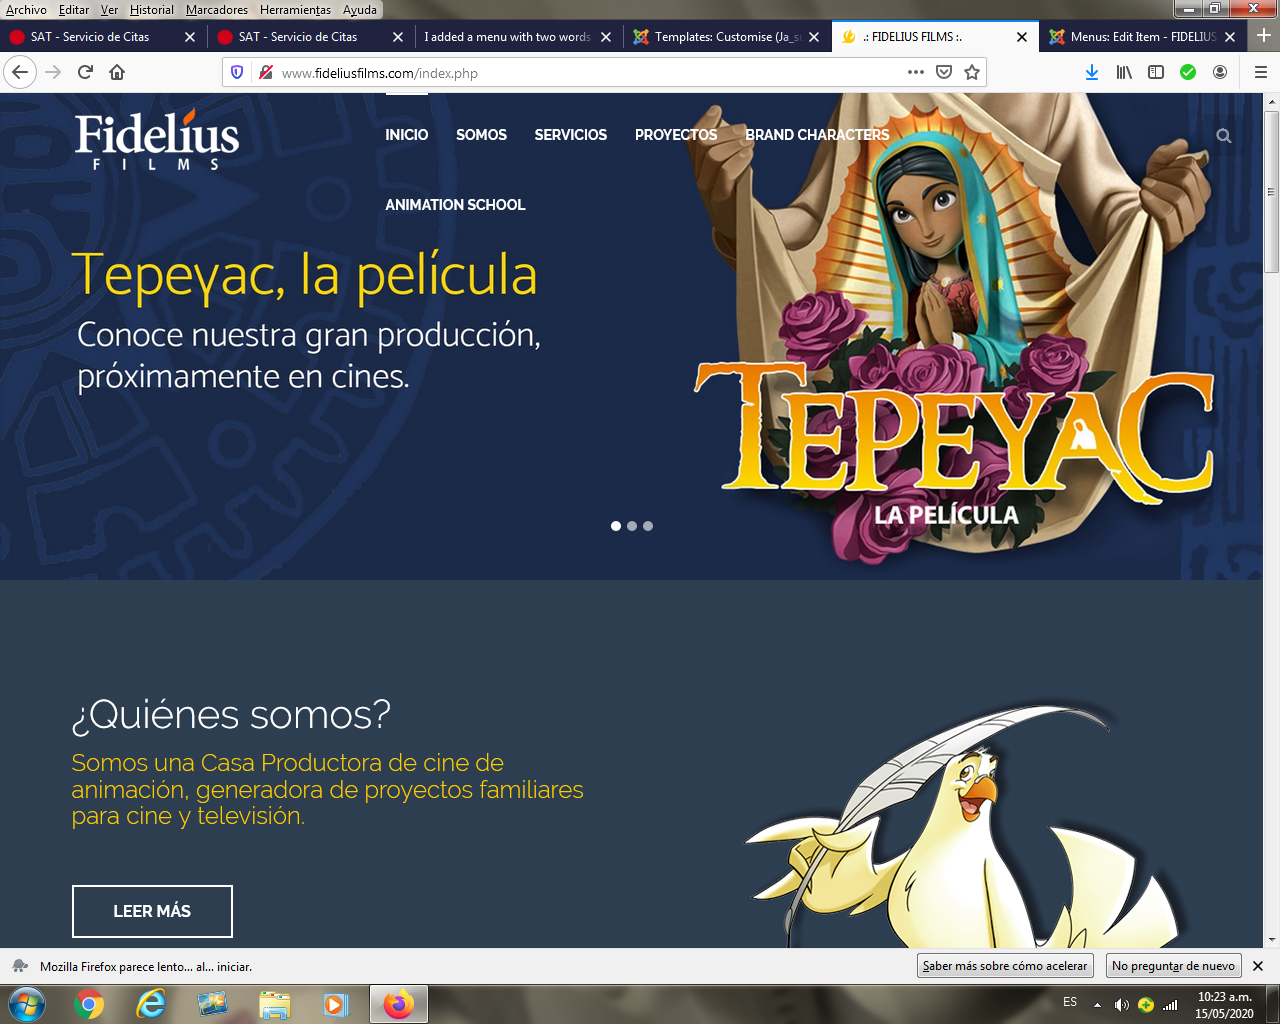Open the Historial menu
The width and height of the screenshot is (1280, 1024).
point(152,10)
